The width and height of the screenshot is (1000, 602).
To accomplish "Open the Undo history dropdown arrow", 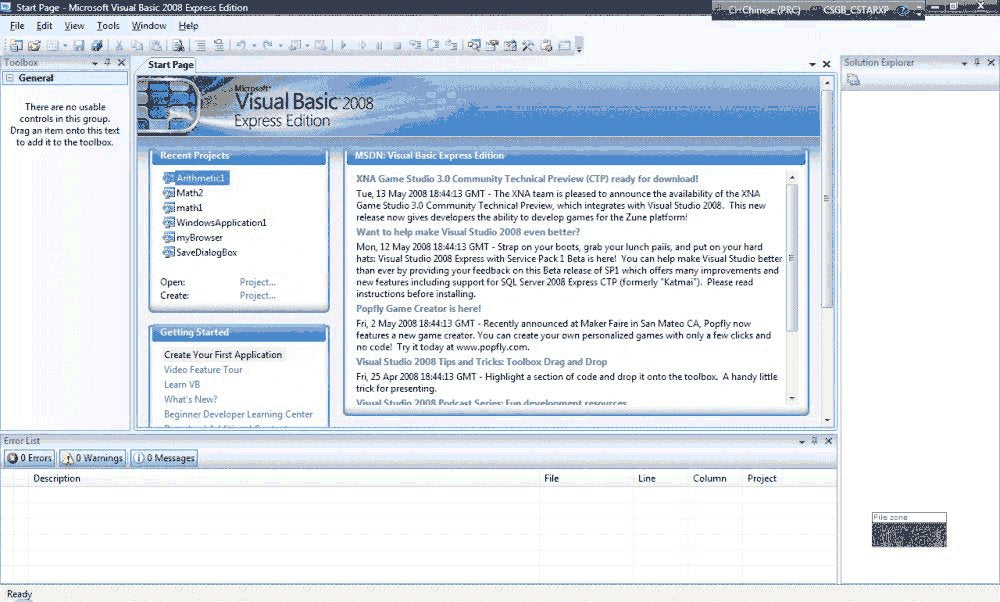I will (x=254, y=46).
